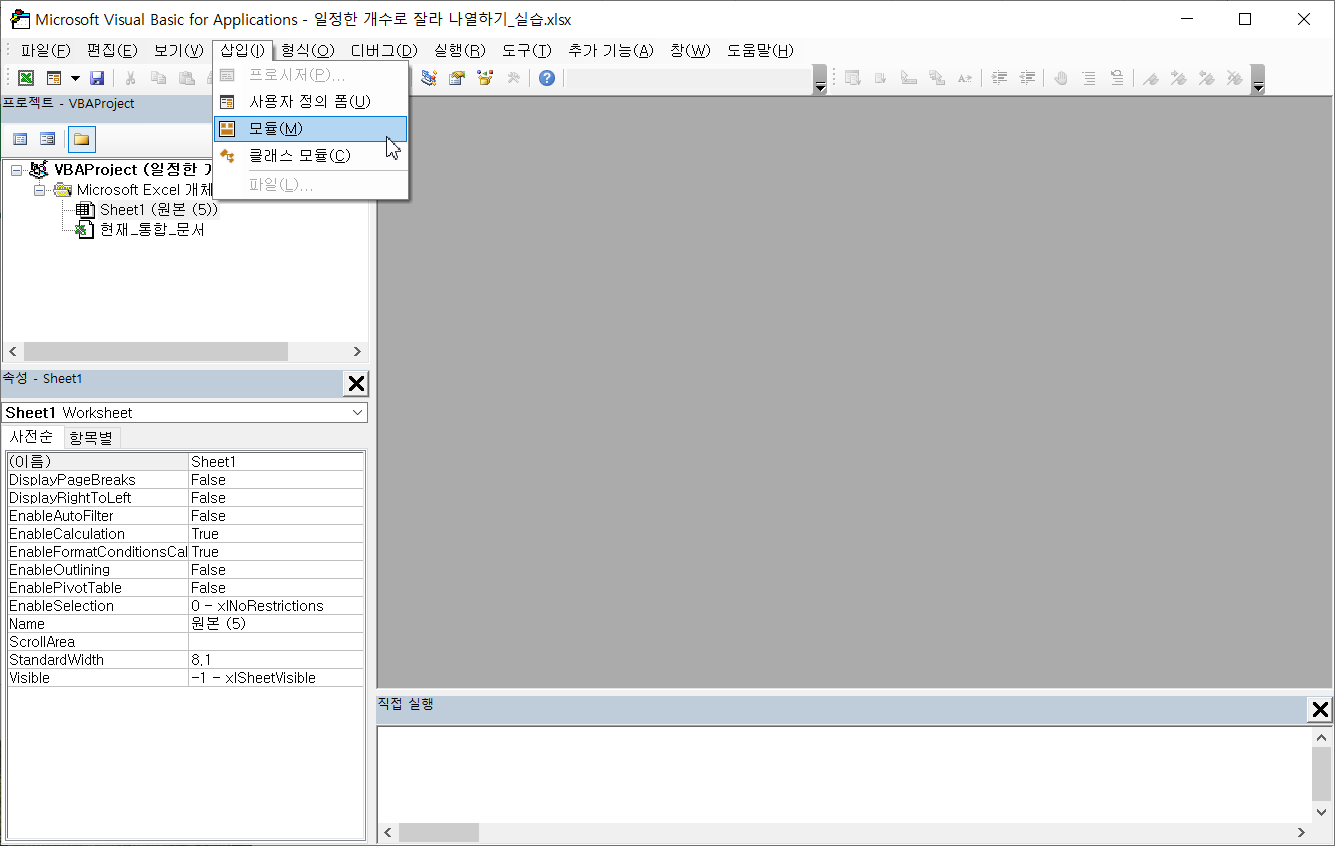Click the DisplayPageBreaks False value
1335x846 pixels.
276,480
